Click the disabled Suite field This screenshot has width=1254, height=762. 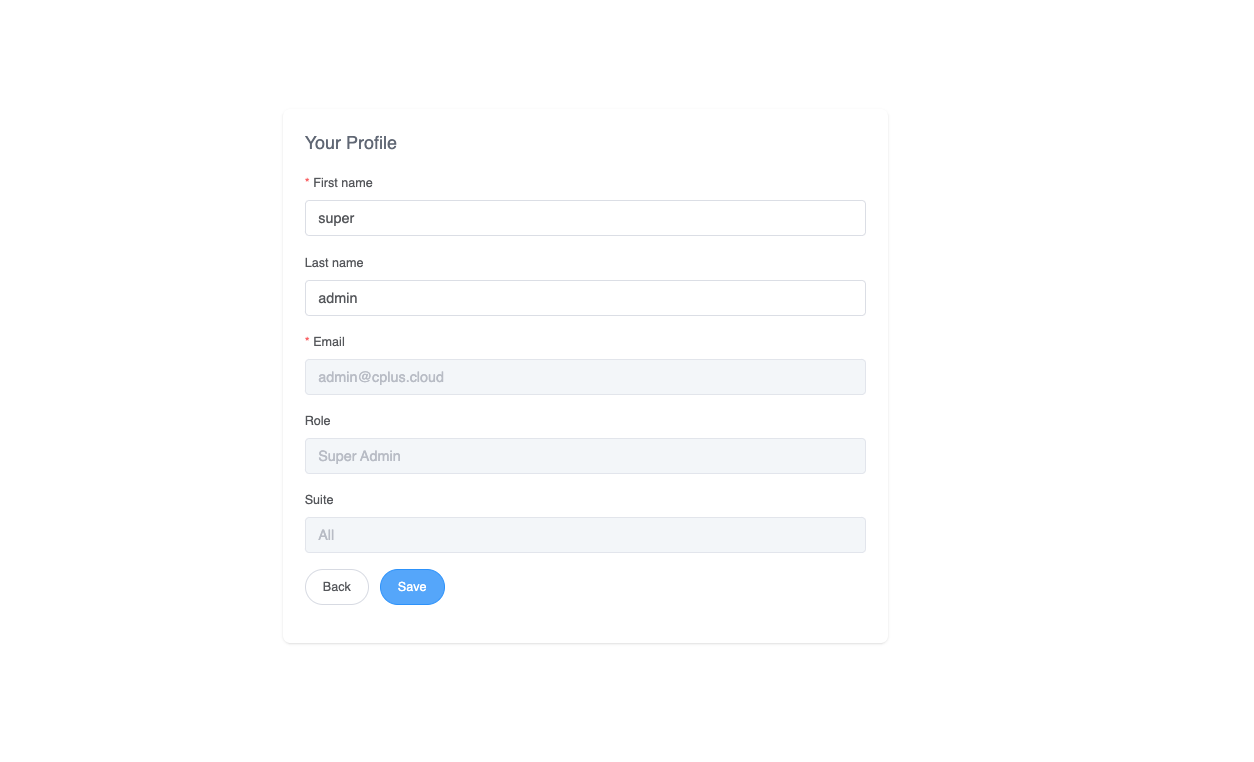(x=585, y=535)
